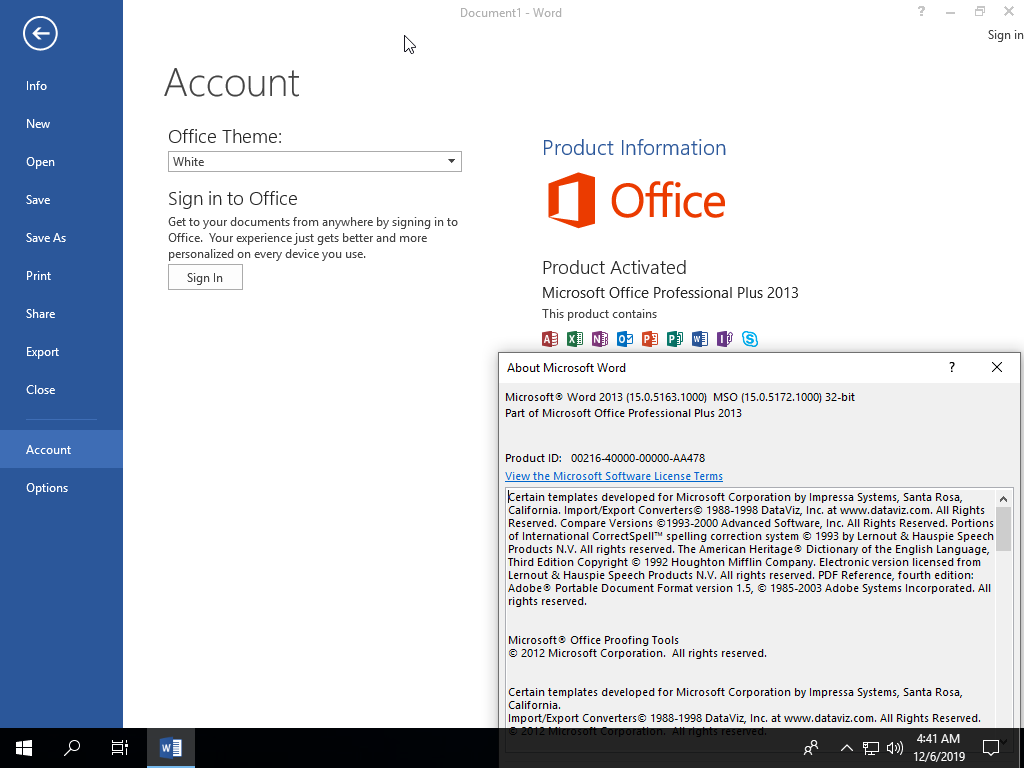Open People icon in system tray
The width and height of the screenshot is (1024, 768).
tap(811, 748)
